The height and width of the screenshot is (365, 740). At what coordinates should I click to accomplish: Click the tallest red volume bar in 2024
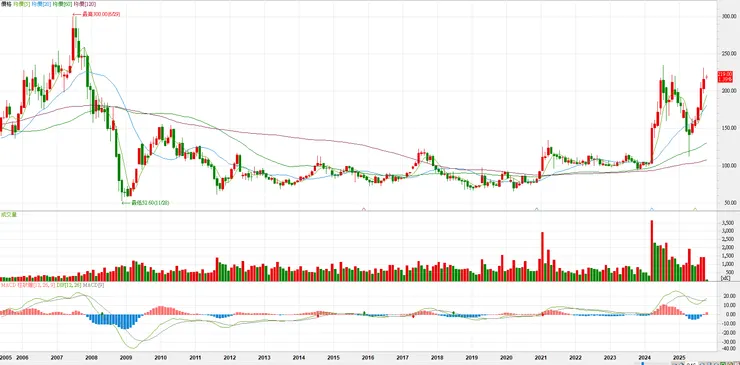click(652, 251)
